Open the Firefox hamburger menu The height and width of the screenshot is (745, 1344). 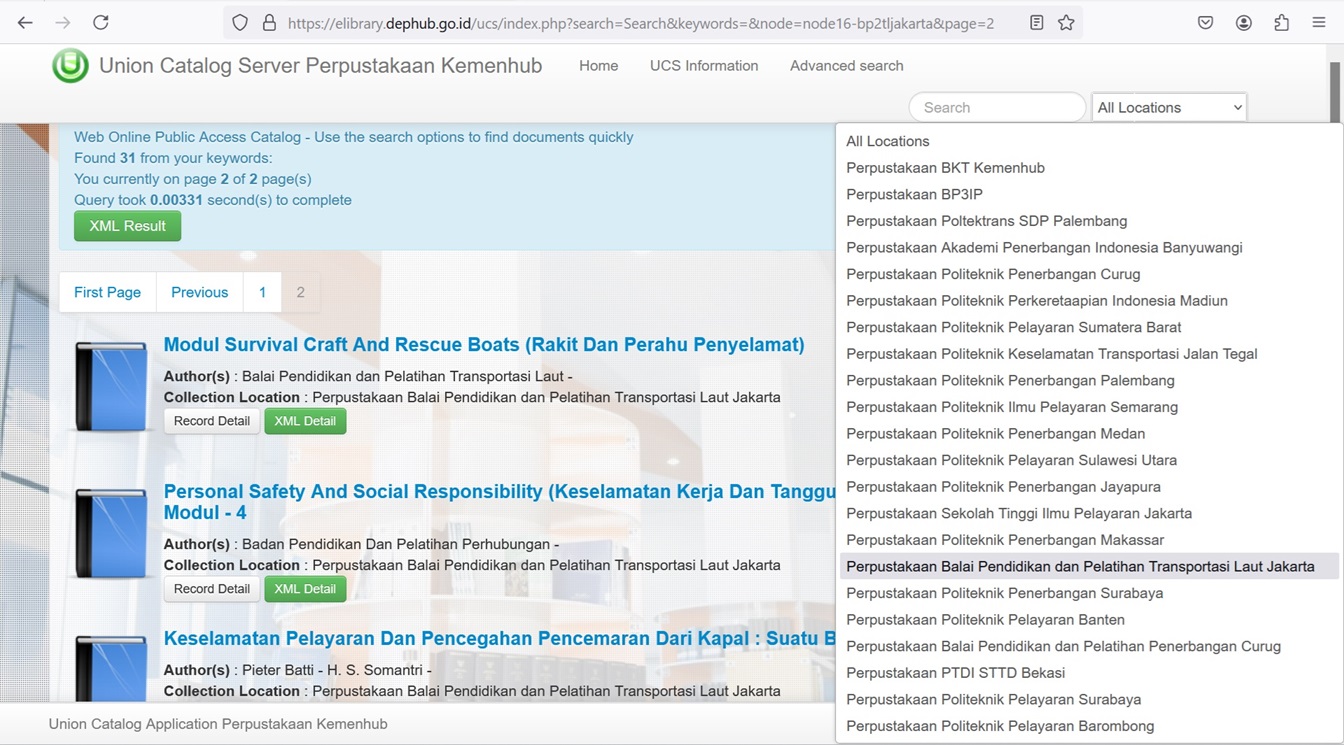(x=1319, y=22)
